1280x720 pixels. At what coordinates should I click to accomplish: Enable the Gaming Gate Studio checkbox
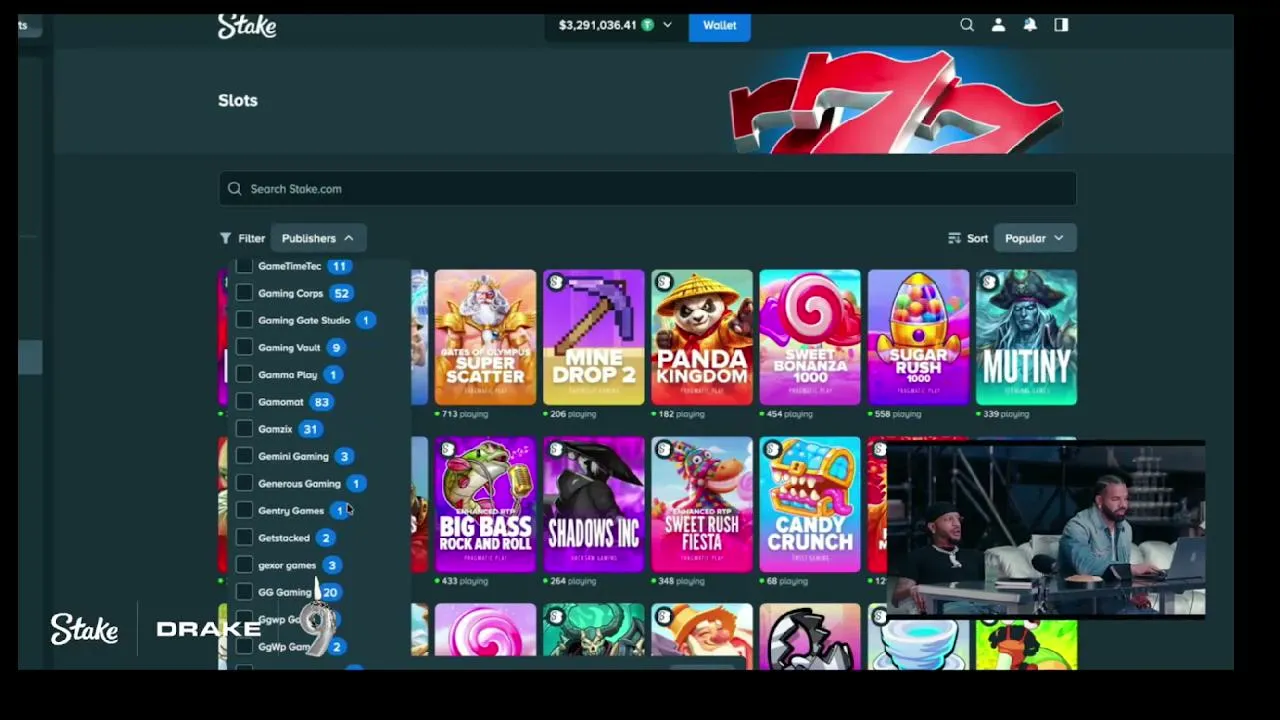point(244,320)
